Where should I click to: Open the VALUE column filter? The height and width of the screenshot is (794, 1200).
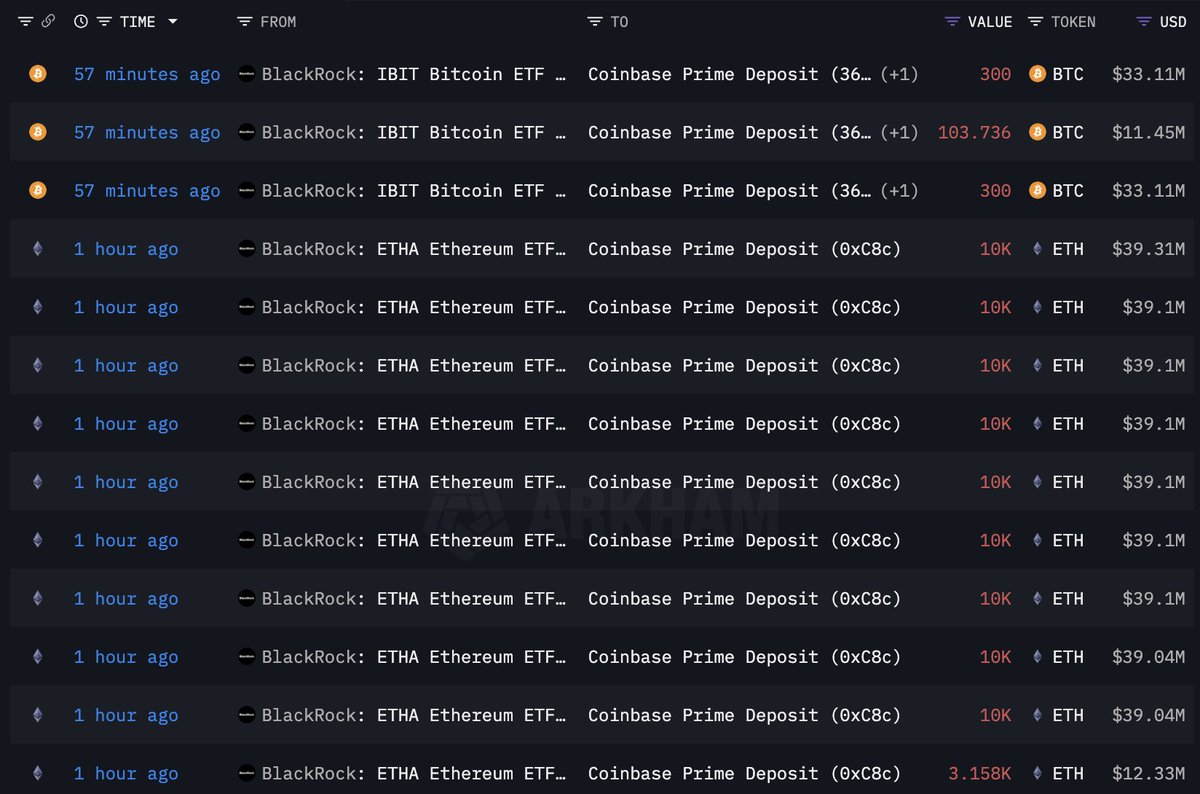click(952, 22)
